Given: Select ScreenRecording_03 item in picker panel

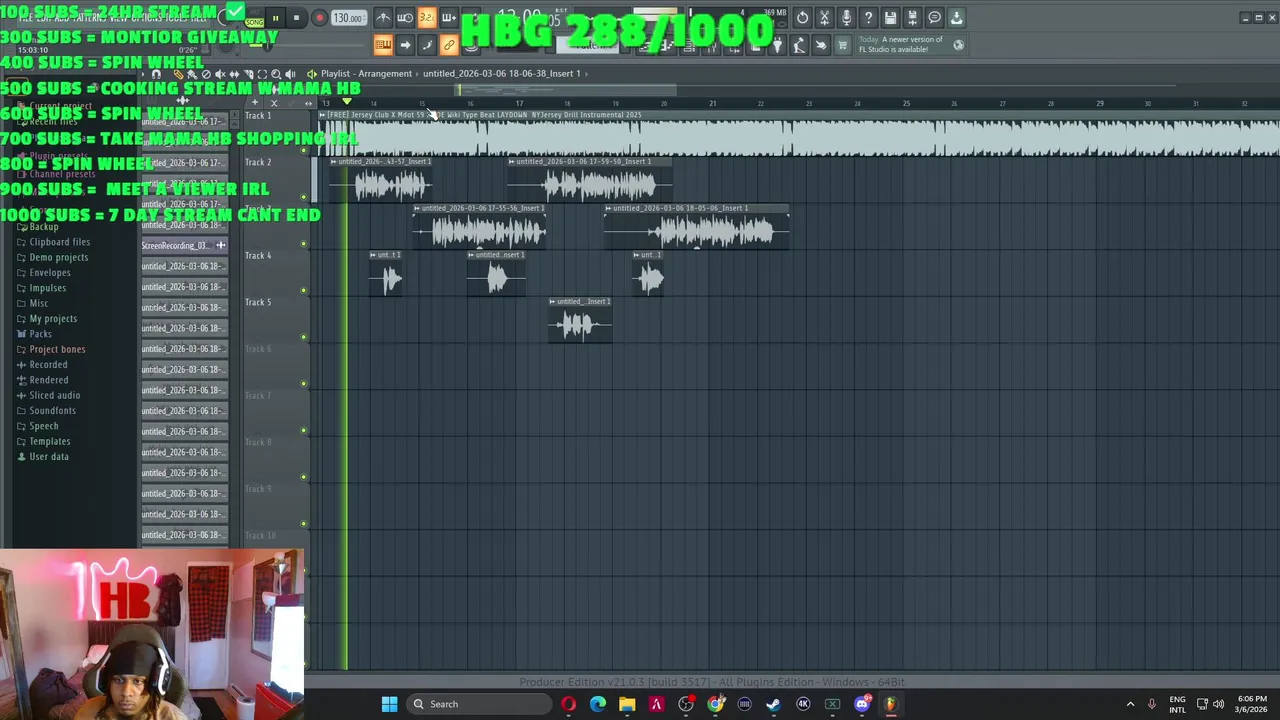Looking at the screenshot, I should [184, 245].
